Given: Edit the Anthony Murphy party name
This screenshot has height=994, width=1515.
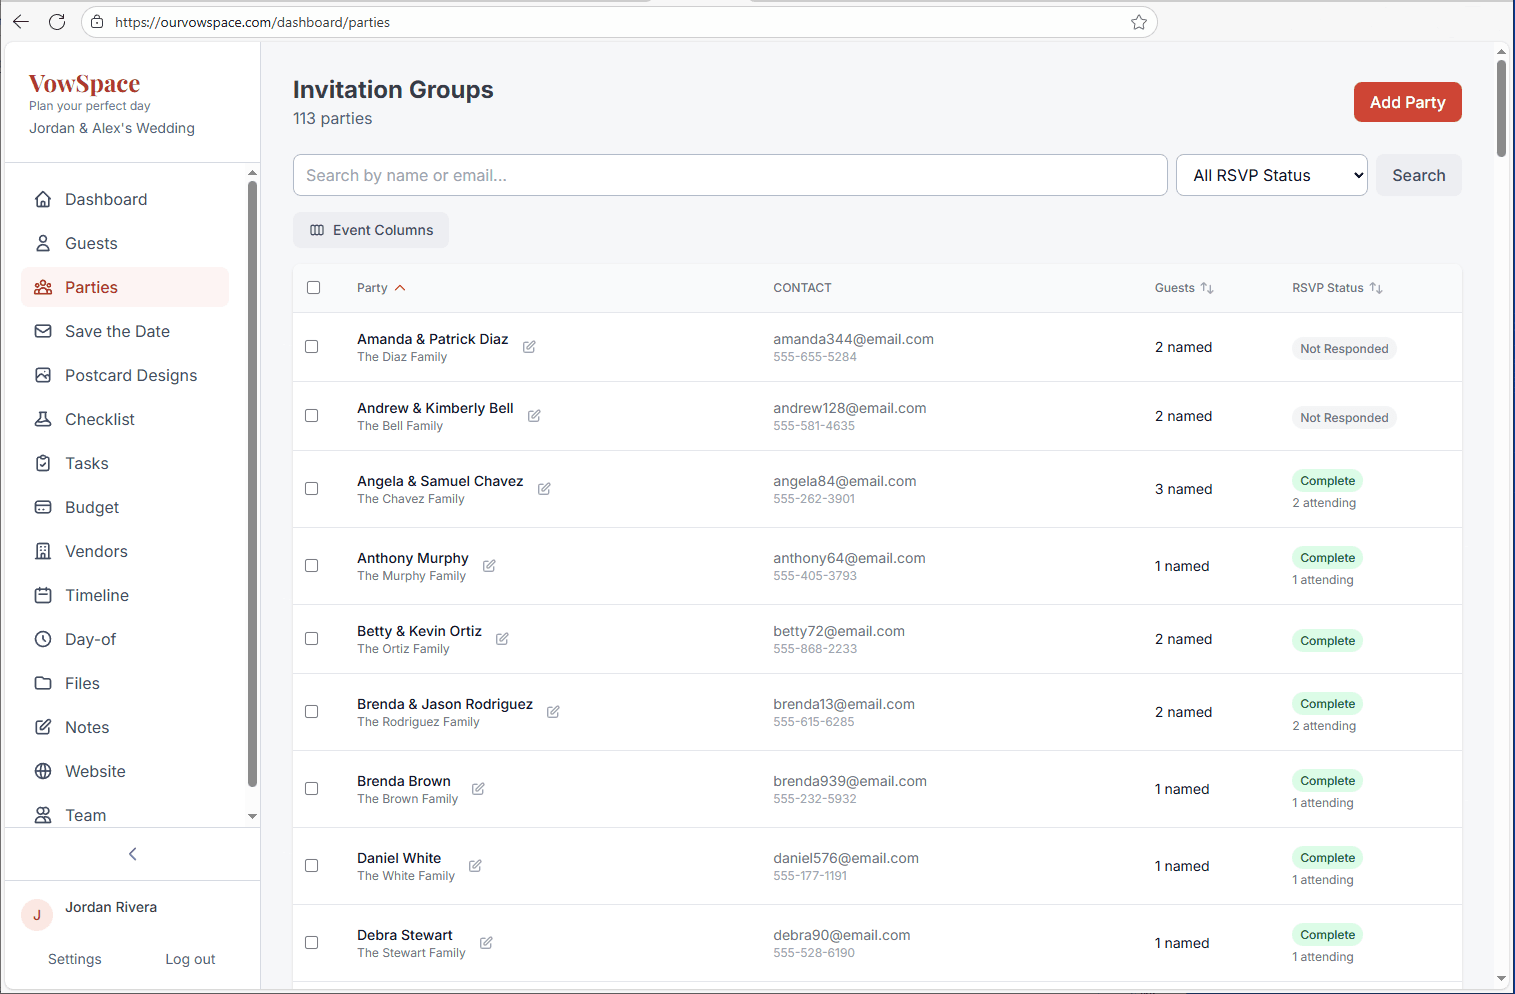Looking at the screenshot, I should (x=489, y=565).
